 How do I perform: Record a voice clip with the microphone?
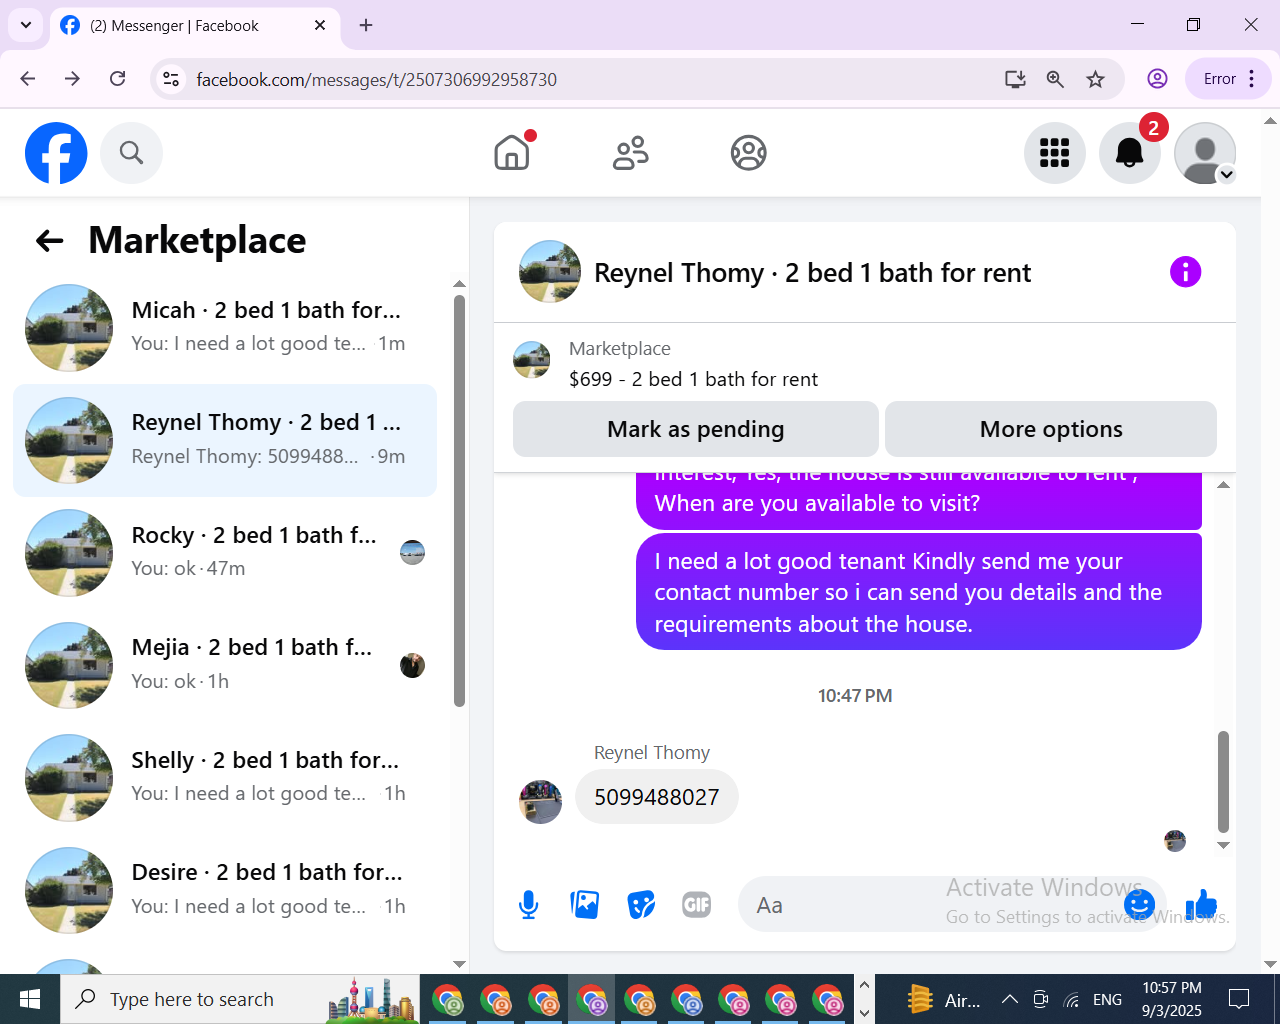click(529, 905)
